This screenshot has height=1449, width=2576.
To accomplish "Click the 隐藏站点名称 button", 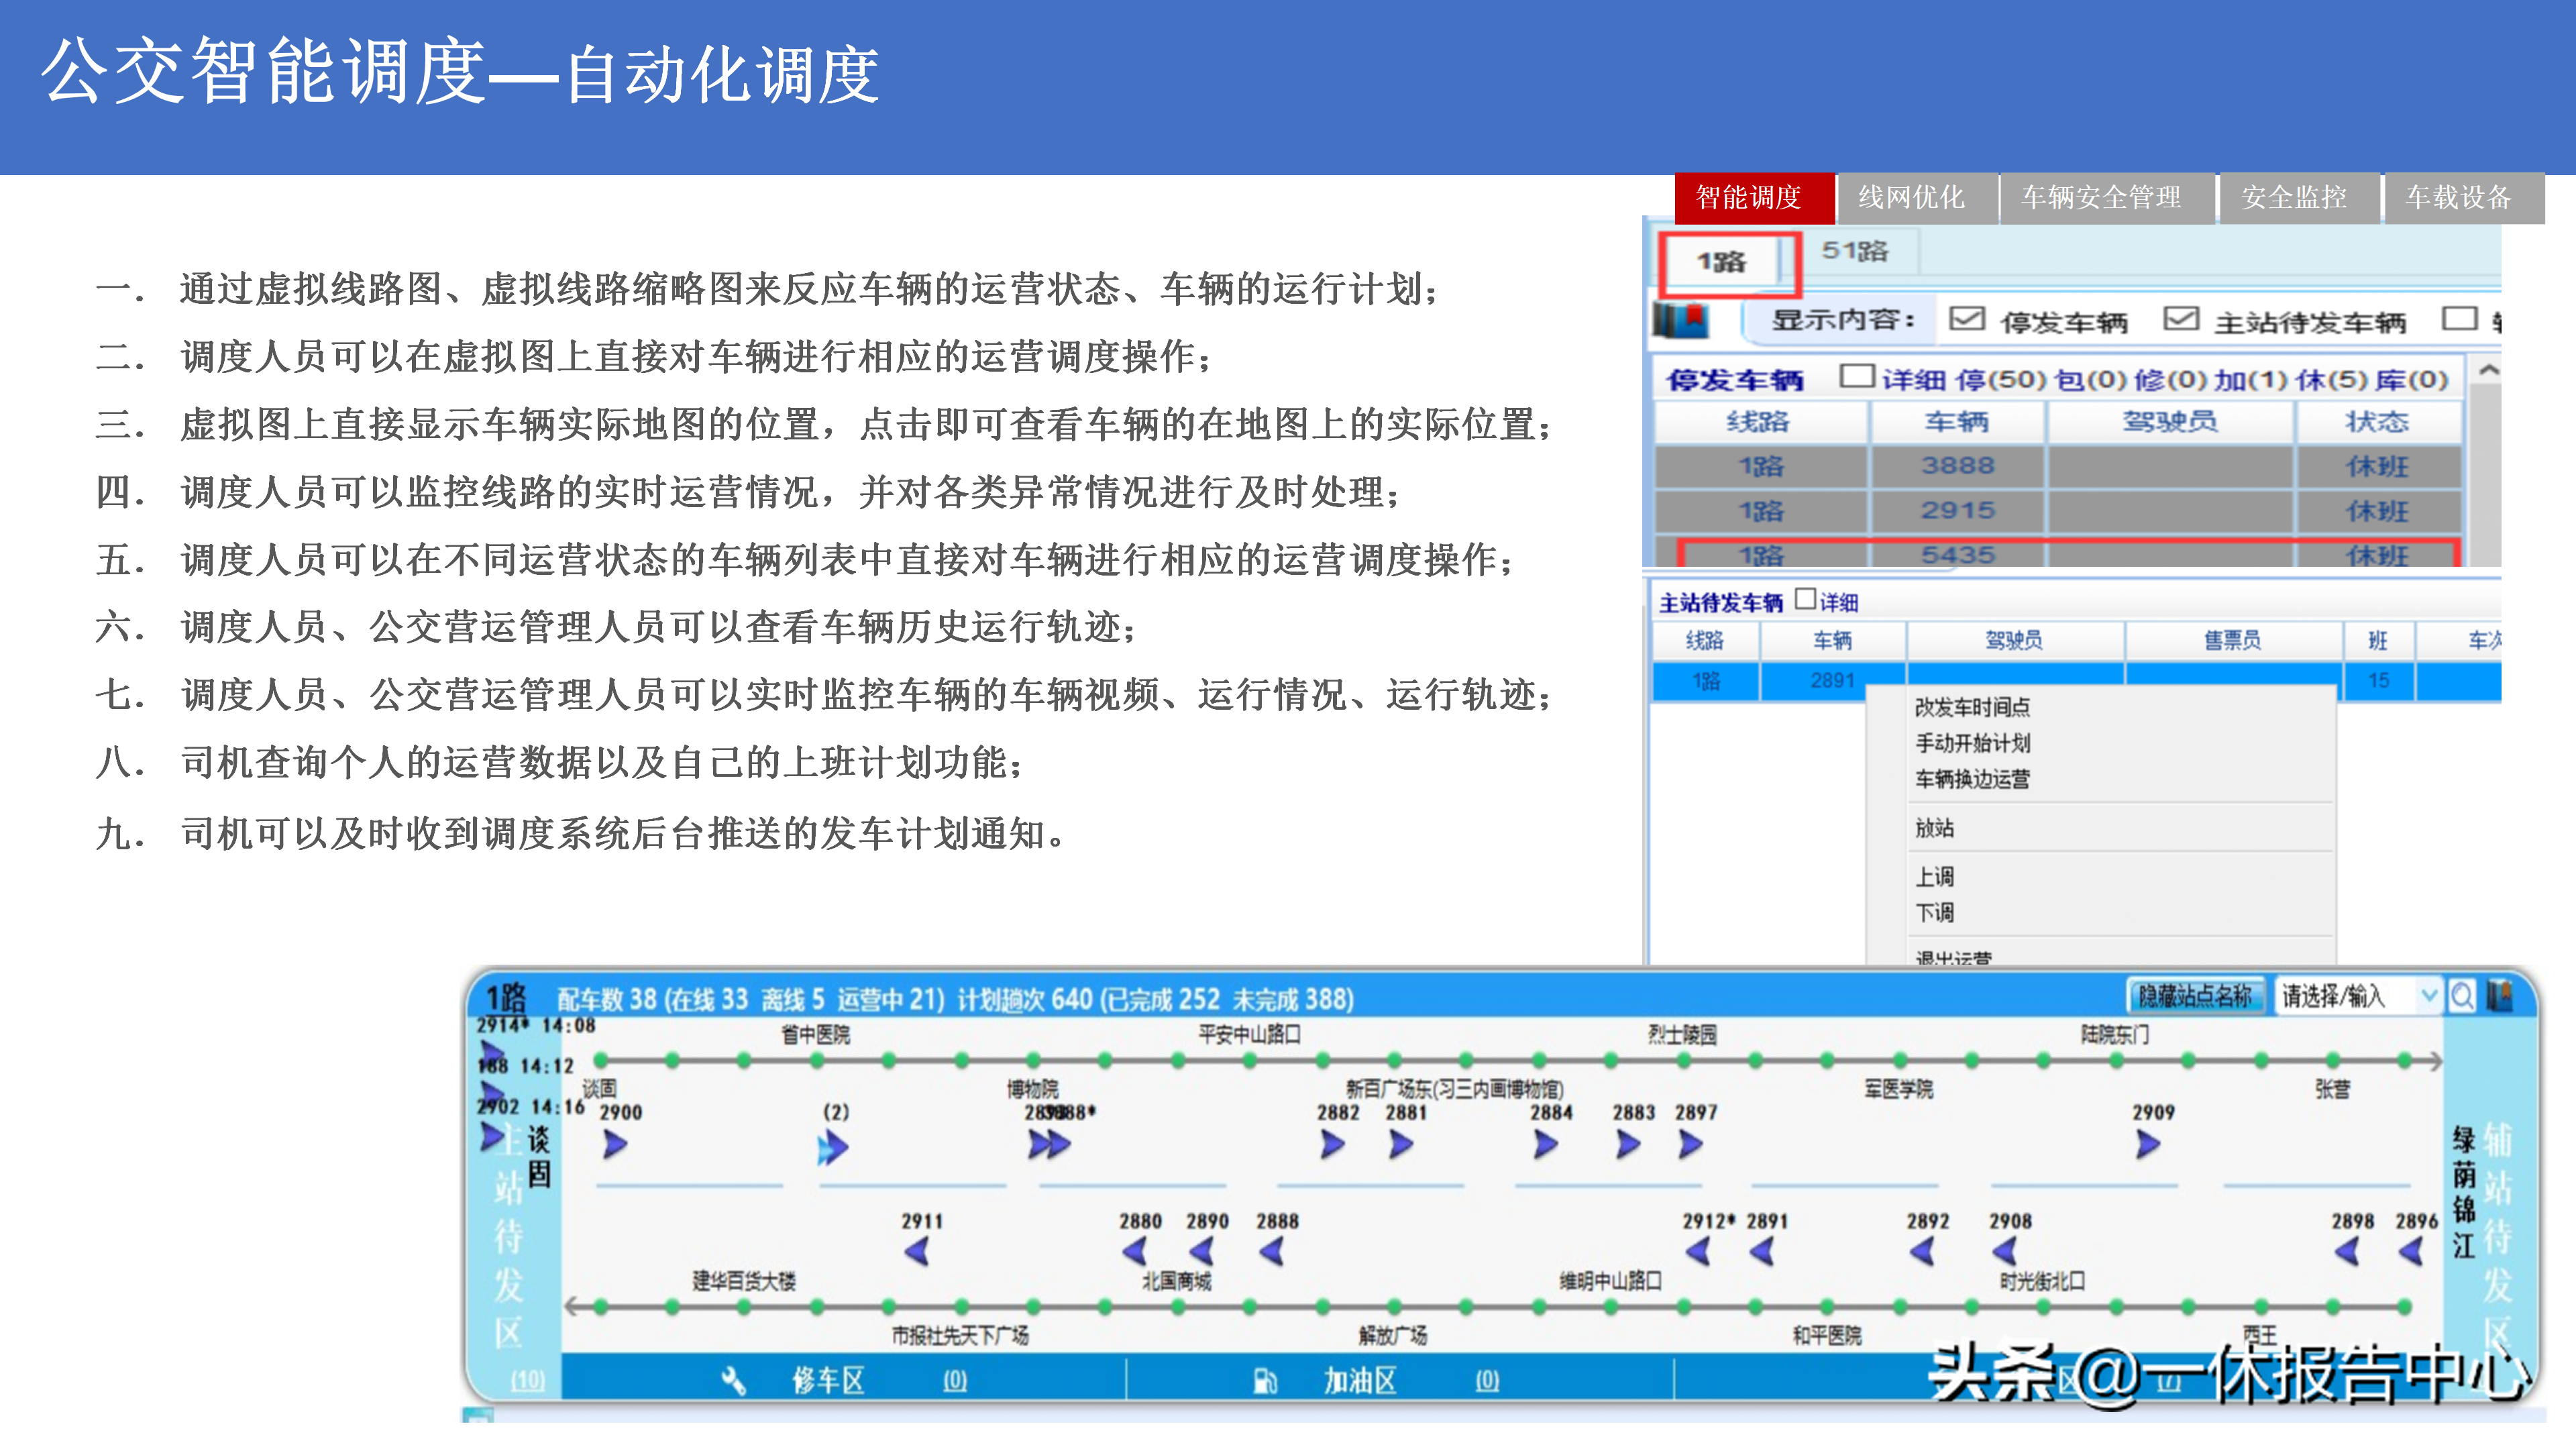I will tap(2194, 996).
